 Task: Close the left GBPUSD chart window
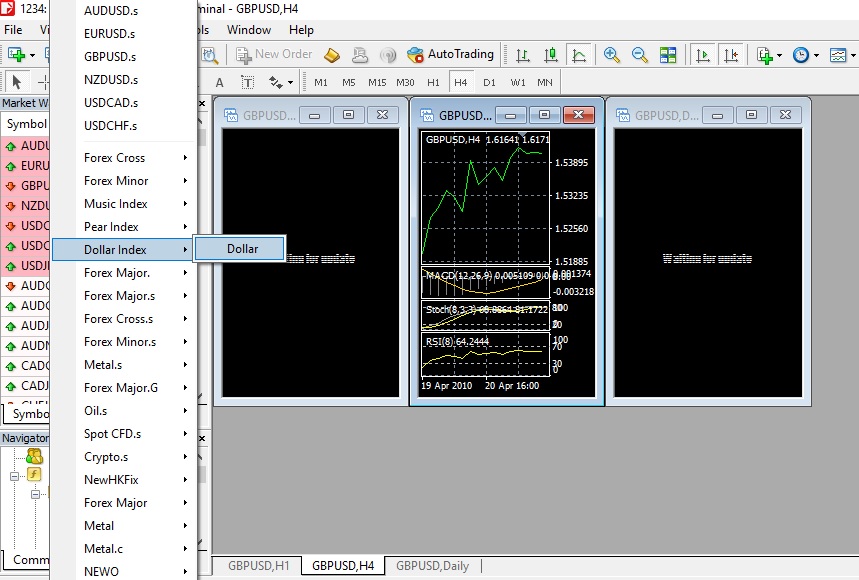[x=382, y=115]
